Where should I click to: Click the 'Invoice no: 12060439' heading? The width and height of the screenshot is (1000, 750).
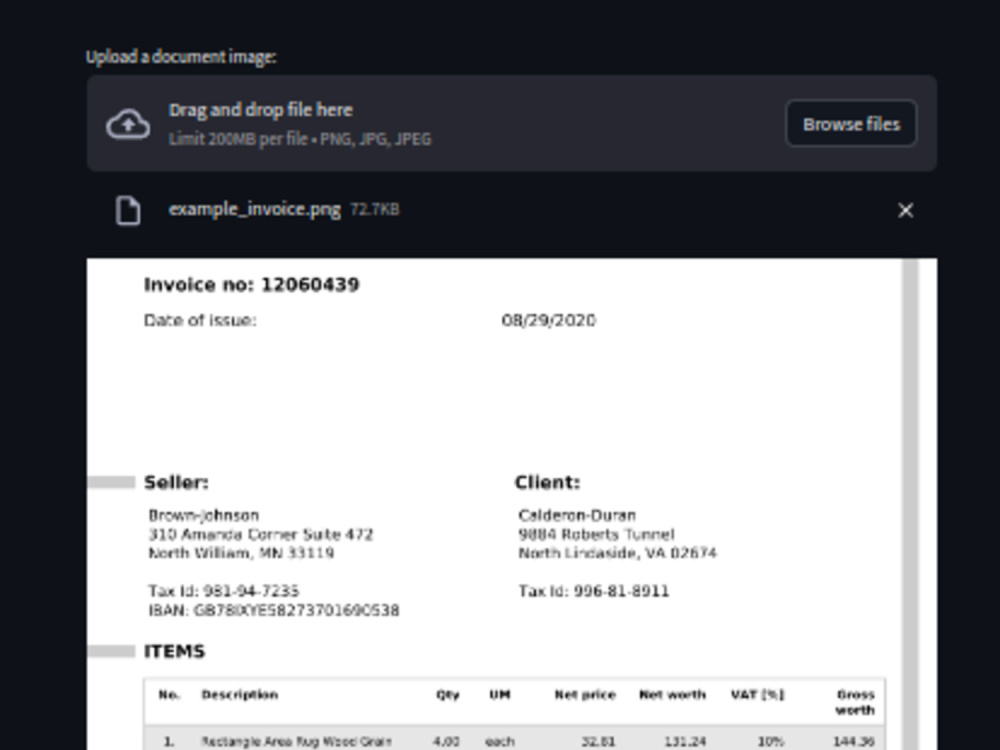[x=252, y=284]
